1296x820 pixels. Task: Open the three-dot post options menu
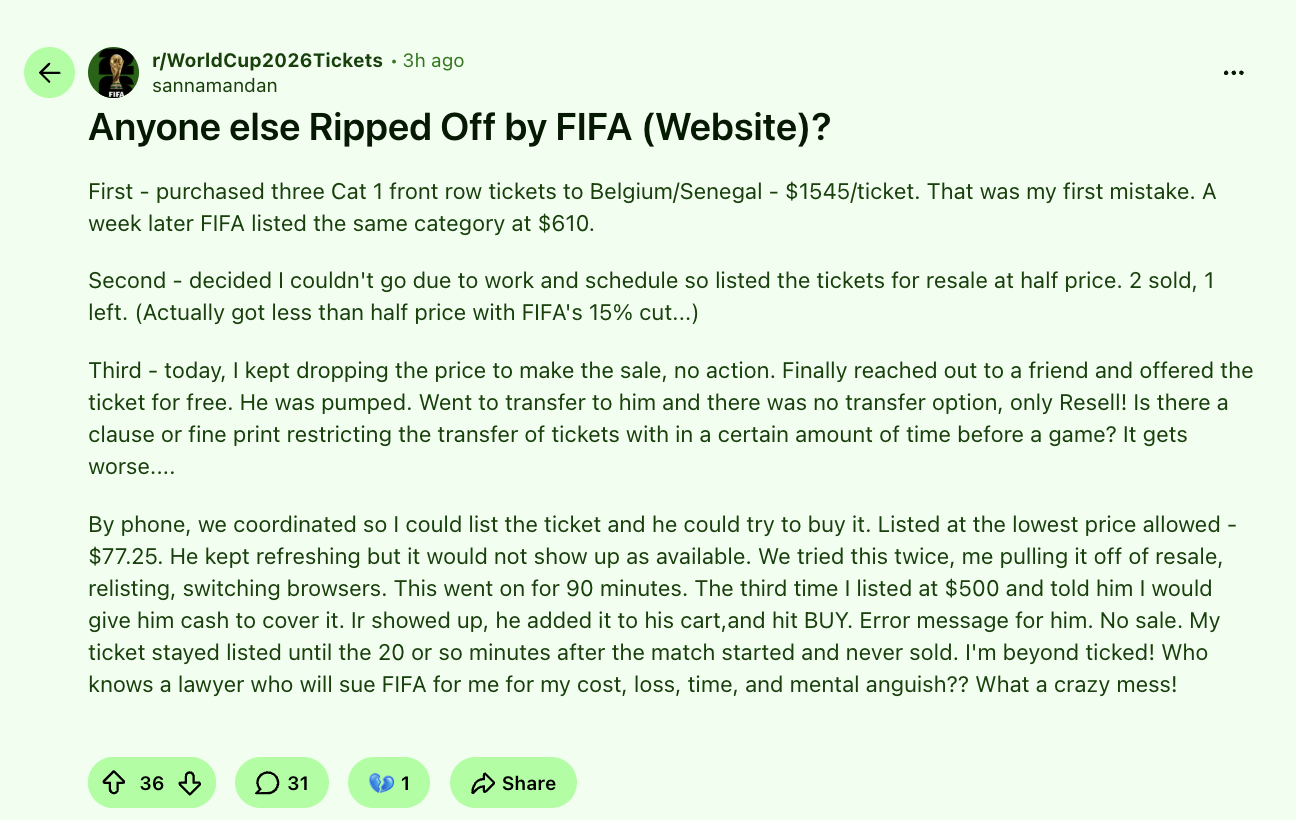1234,73
